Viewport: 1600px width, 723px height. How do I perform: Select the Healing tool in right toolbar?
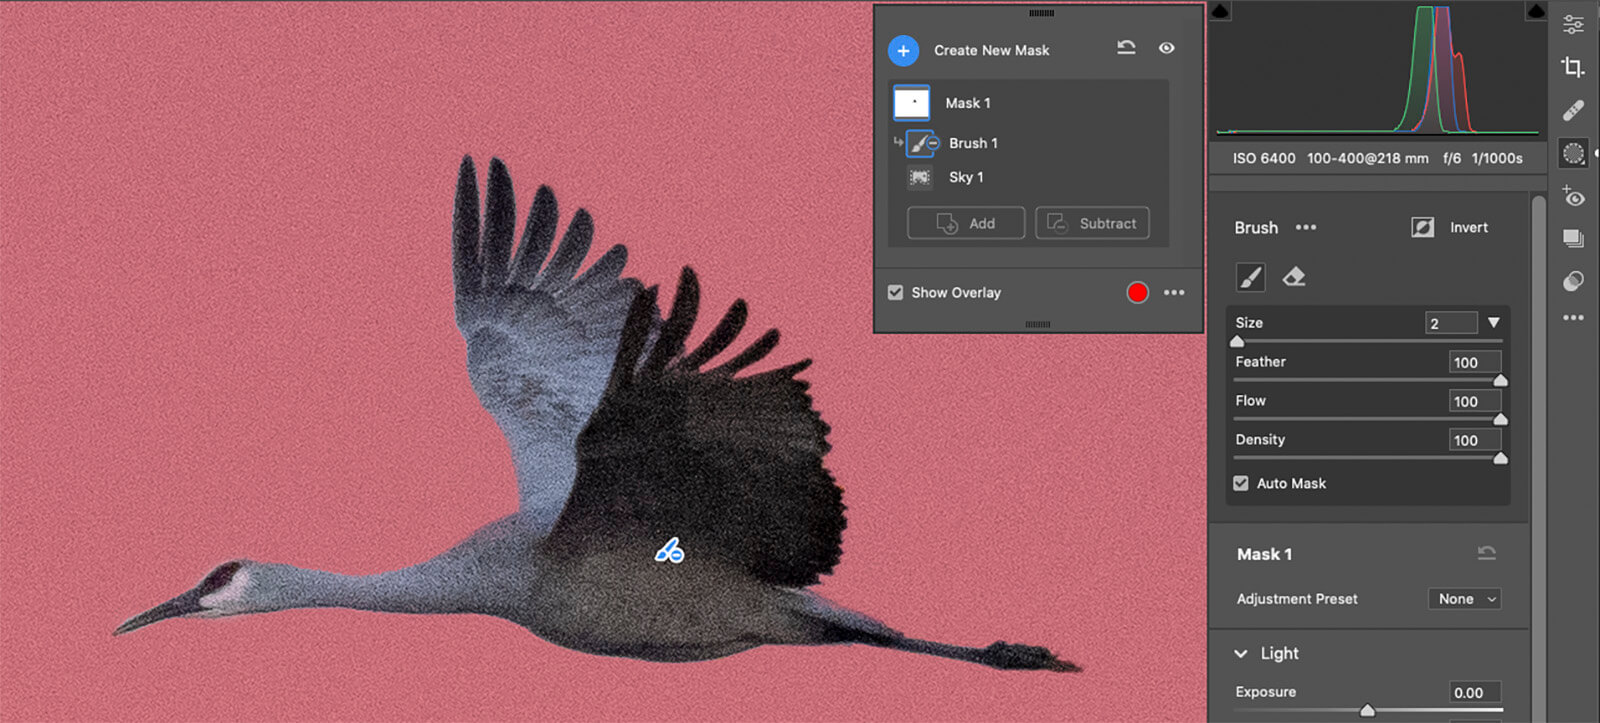[x=1573, y=110]
